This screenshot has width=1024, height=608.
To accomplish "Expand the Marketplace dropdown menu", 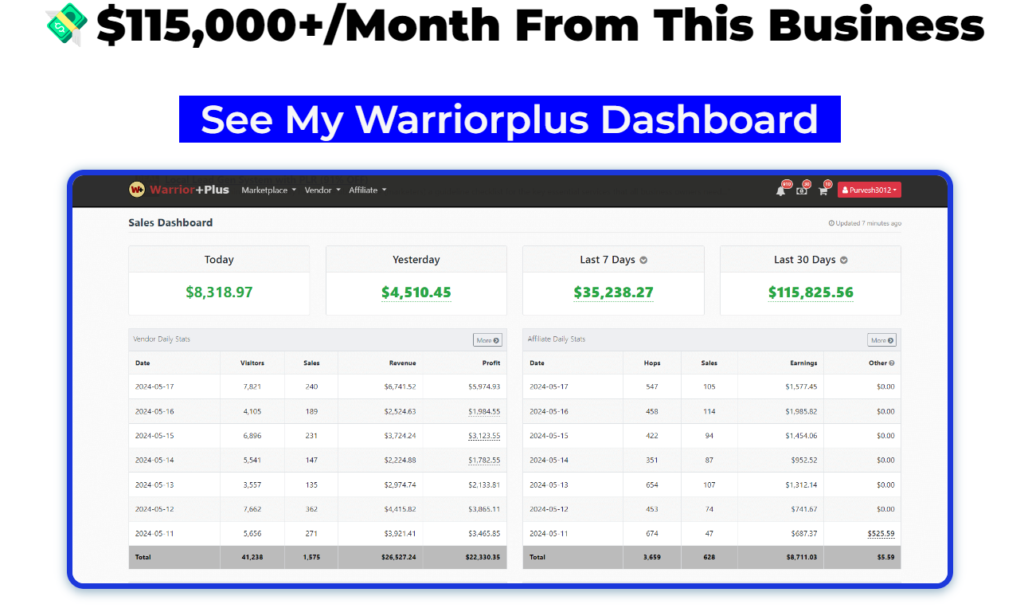I will [268, 190].
